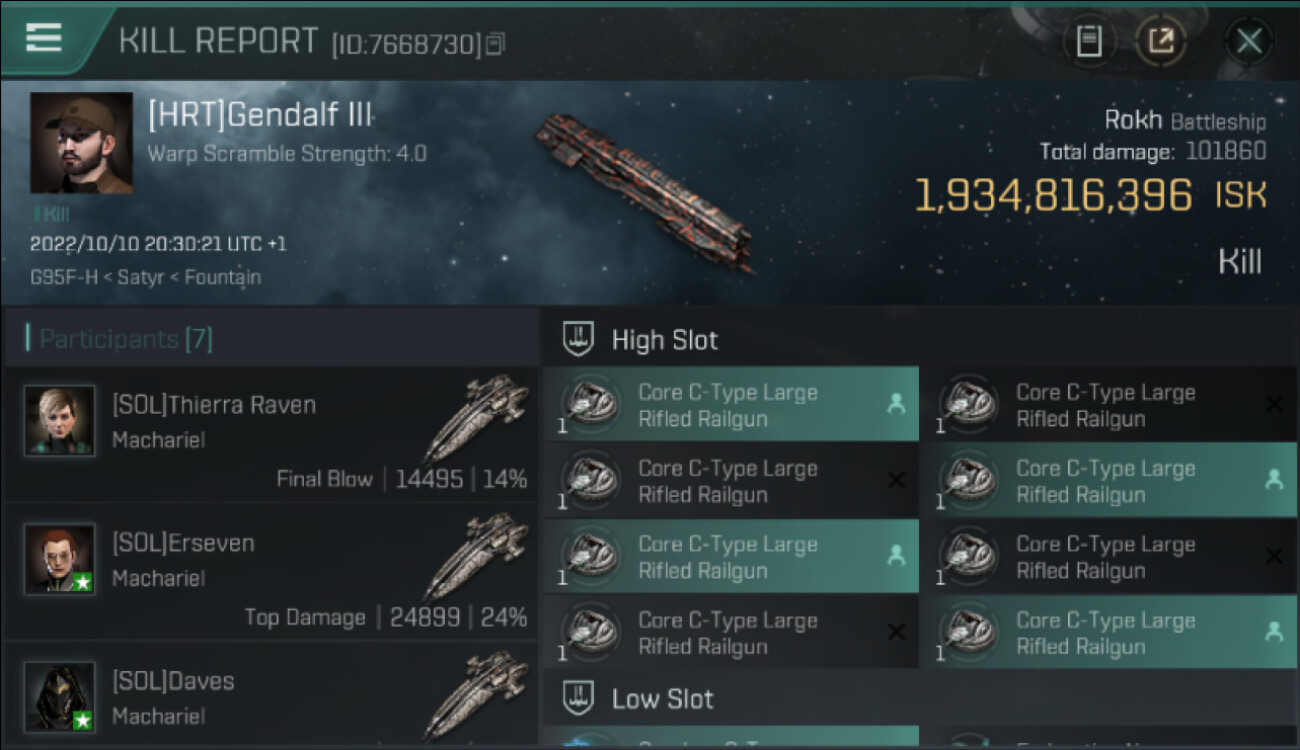Open Thierra Raven's pilot portrait
Viewport: 1300px width, 750px height.
click(60, 421)
